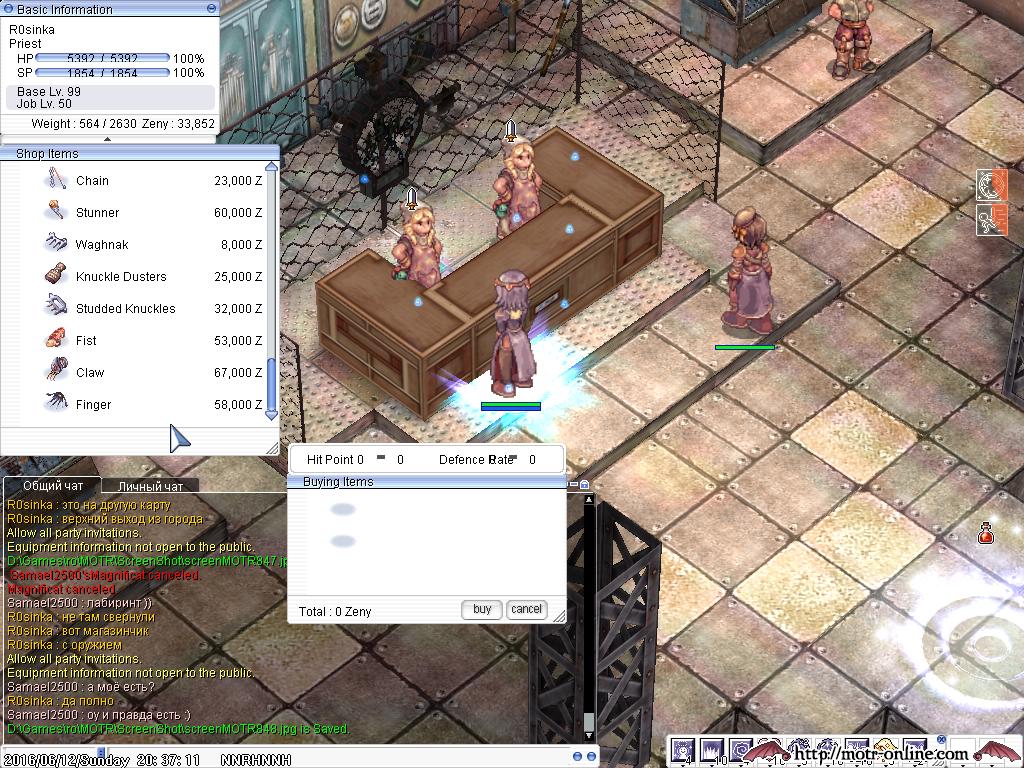This screenshot has height=768, width=1024.
Task: Switch to the Личный чат tab
Action: (x=150, y=486)
